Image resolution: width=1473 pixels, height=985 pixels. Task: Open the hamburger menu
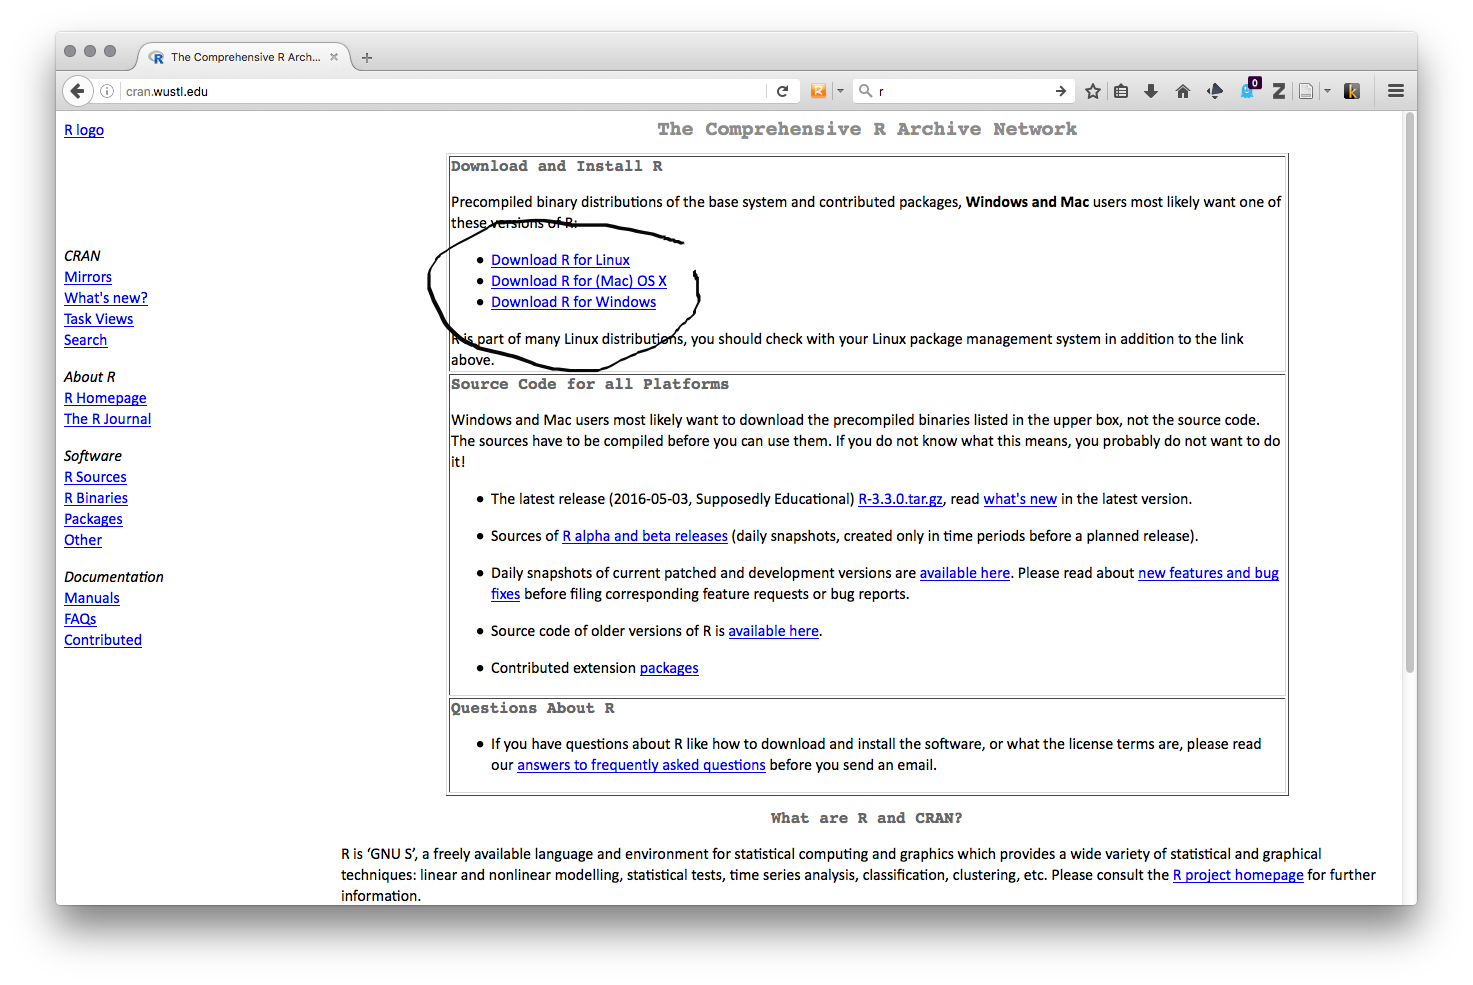click(1396, 91)
